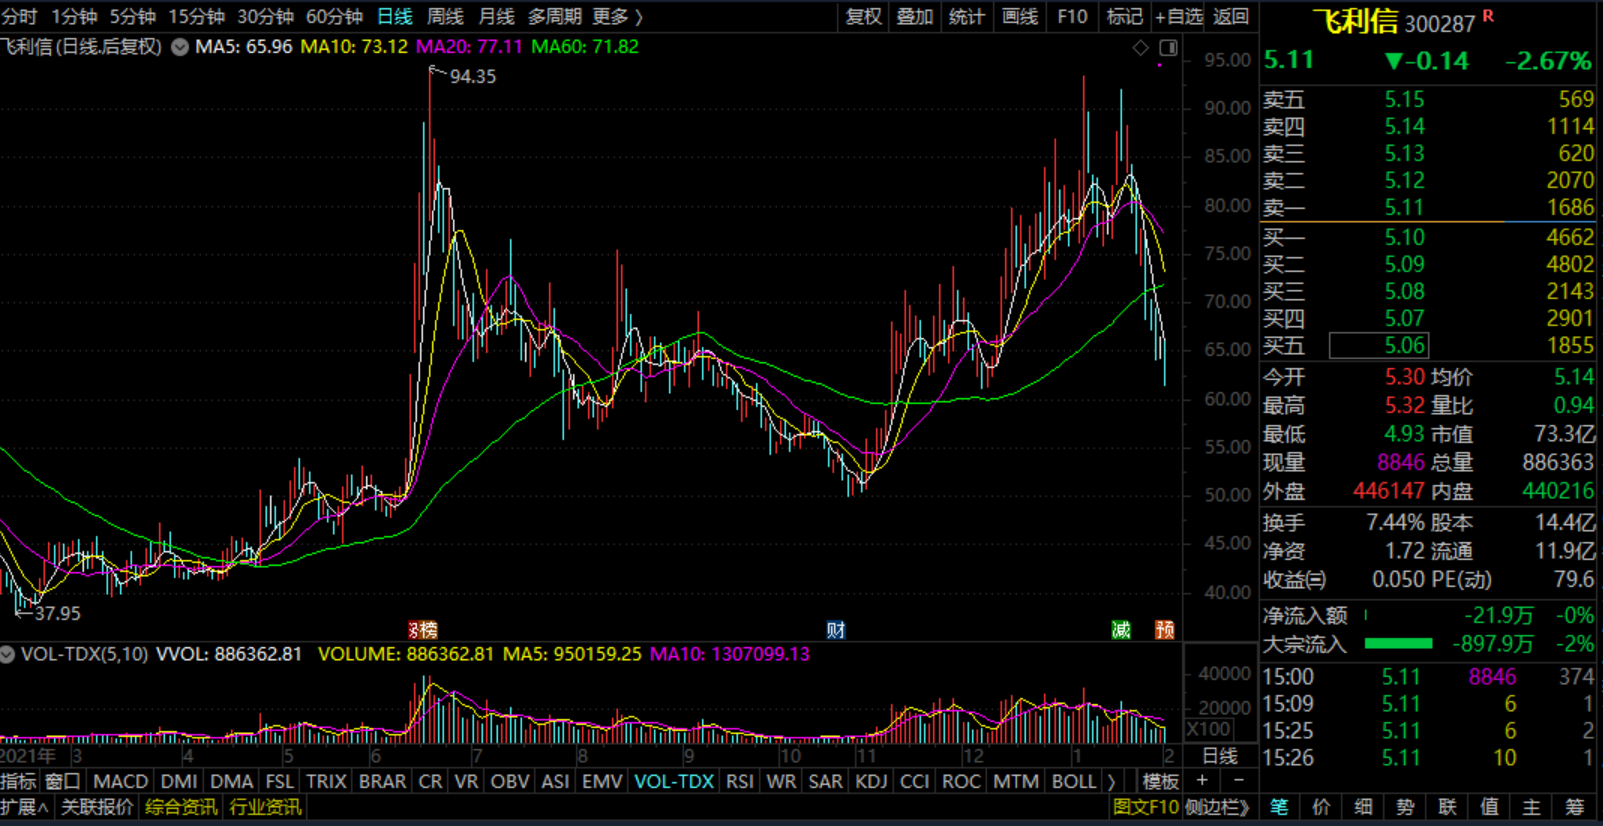The height and width of the screenshot is (826, 1603).
Task: Click the plus button to add an indicator panel
Action: coord(1202,781)
